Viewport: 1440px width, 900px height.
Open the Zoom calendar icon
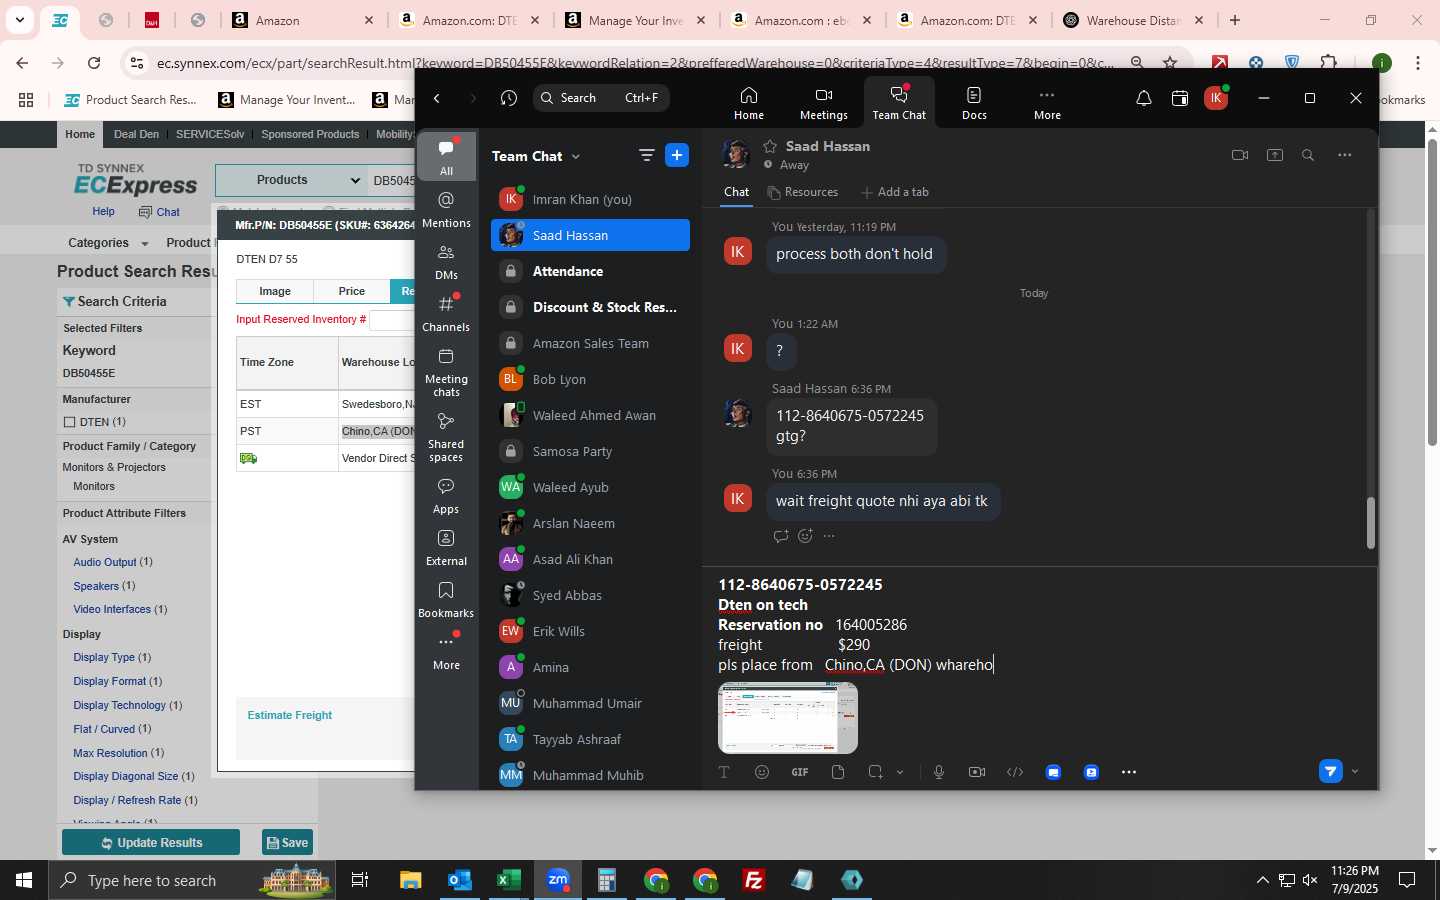pos(1180,98)
